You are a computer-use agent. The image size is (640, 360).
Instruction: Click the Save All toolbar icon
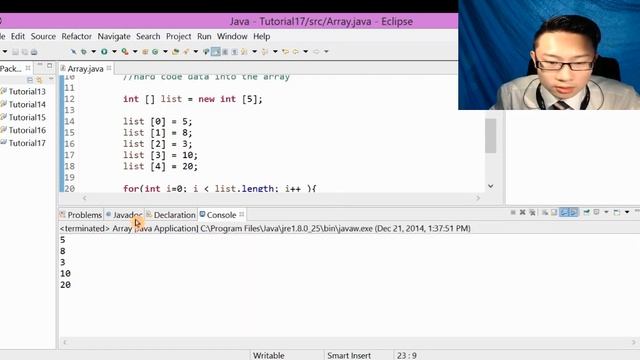[x=25, y=52]
